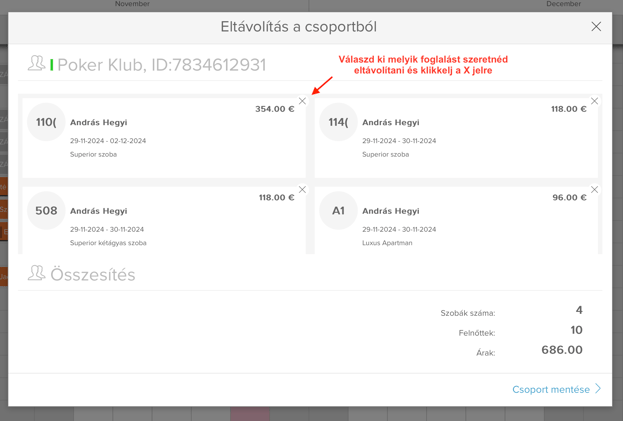The height and width of the screenshot is (421, 623).
Task: Close the Eltávolítás a csoportból dialog
Action: (x=596, y=27)
